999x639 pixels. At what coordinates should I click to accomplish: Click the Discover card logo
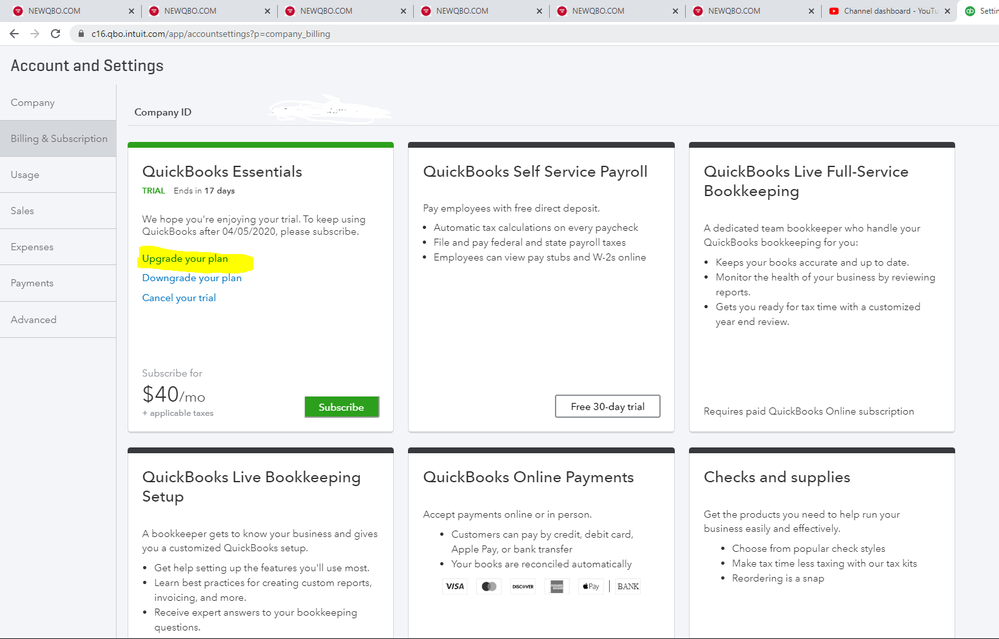point(523,586)
